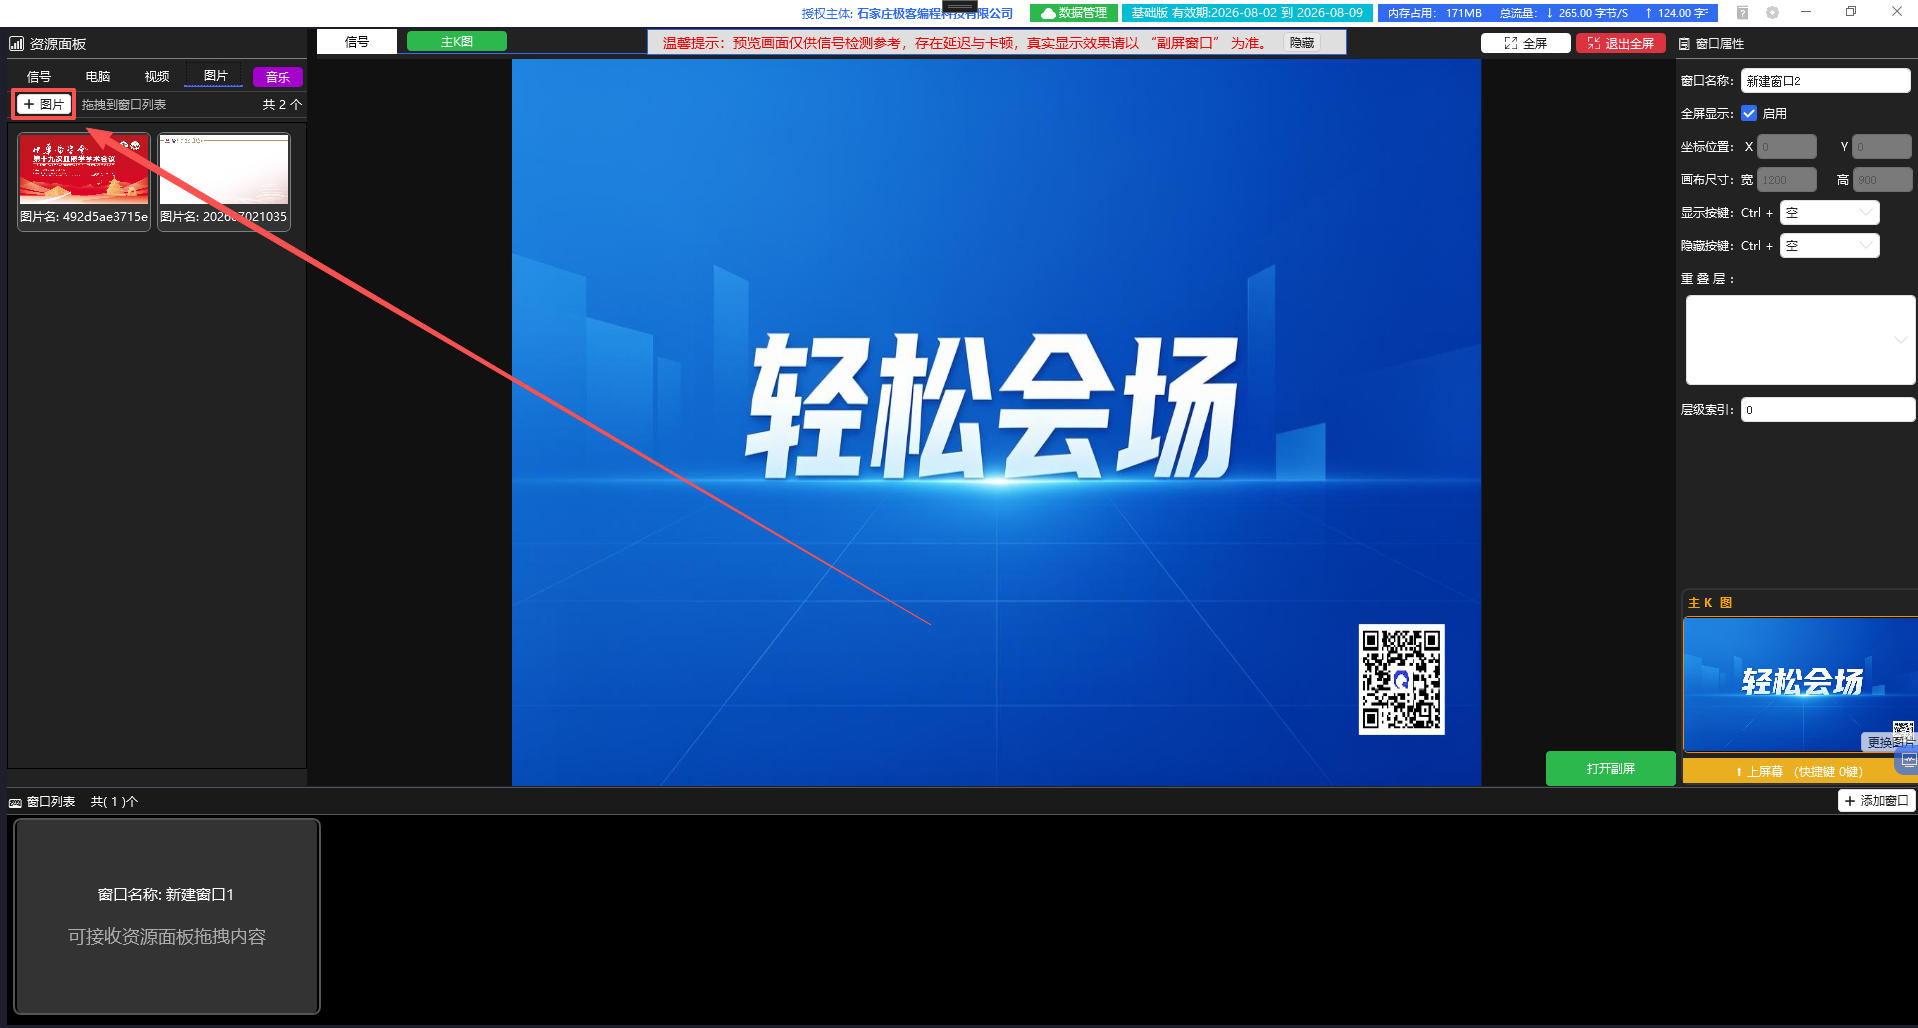1918x1028 pixels.
Task: Select the white image thumbnail 2026...021035
Action: [x=224, y=182]
